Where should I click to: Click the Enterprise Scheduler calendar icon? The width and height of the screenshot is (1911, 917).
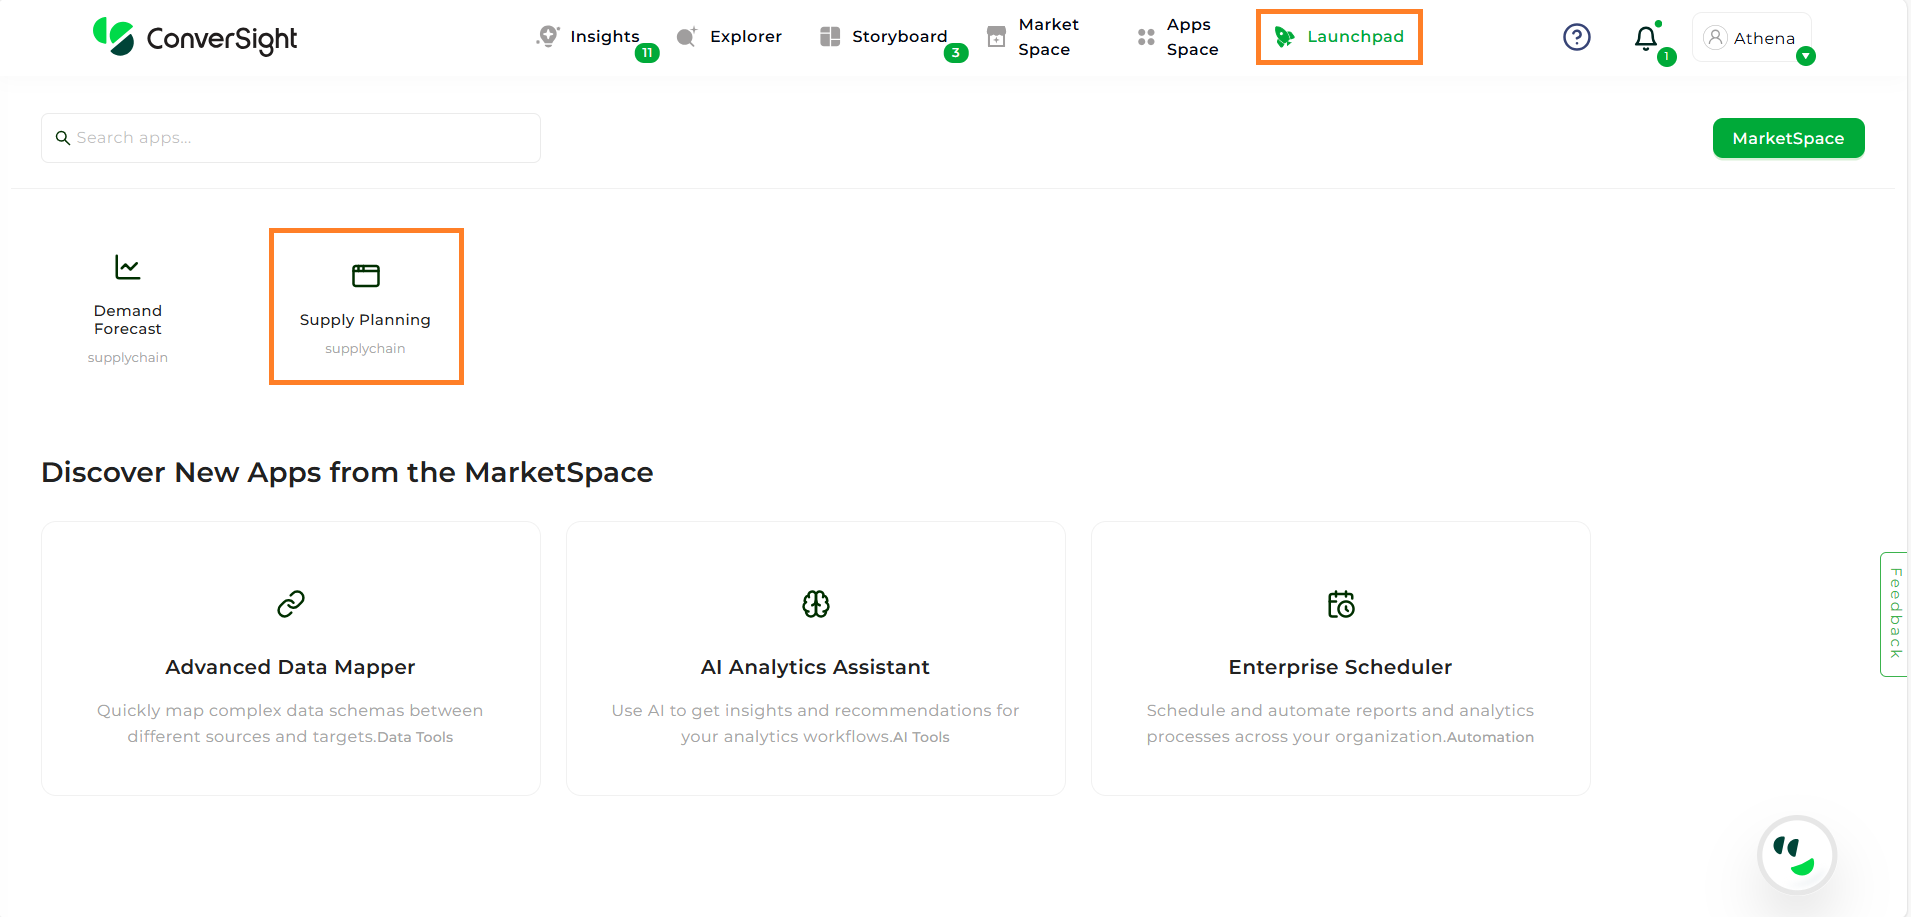pyautogui.click(x=1340, y=604)
